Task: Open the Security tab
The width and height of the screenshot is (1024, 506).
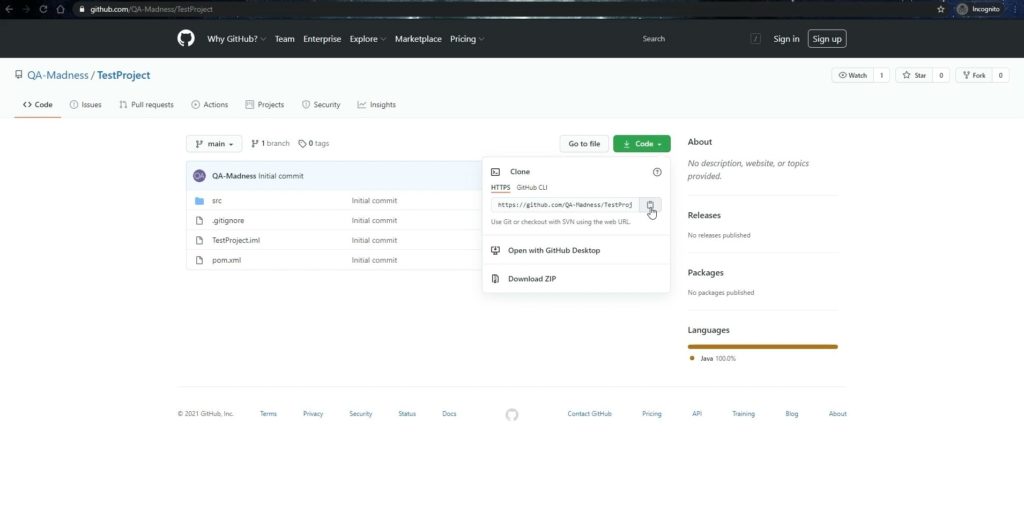Action: pos(321,104)
